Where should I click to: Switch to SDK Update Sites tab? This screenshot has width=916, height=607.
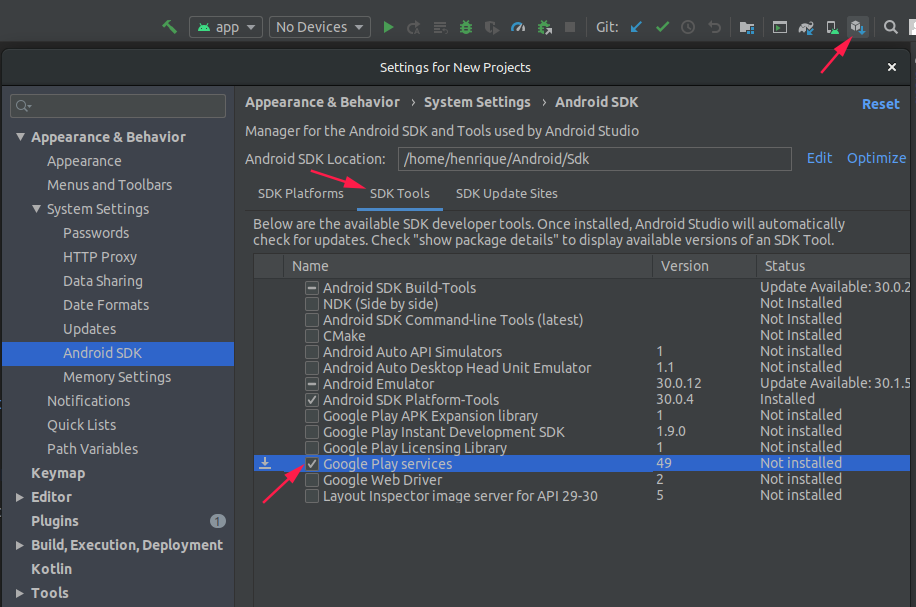pos(506,193)
